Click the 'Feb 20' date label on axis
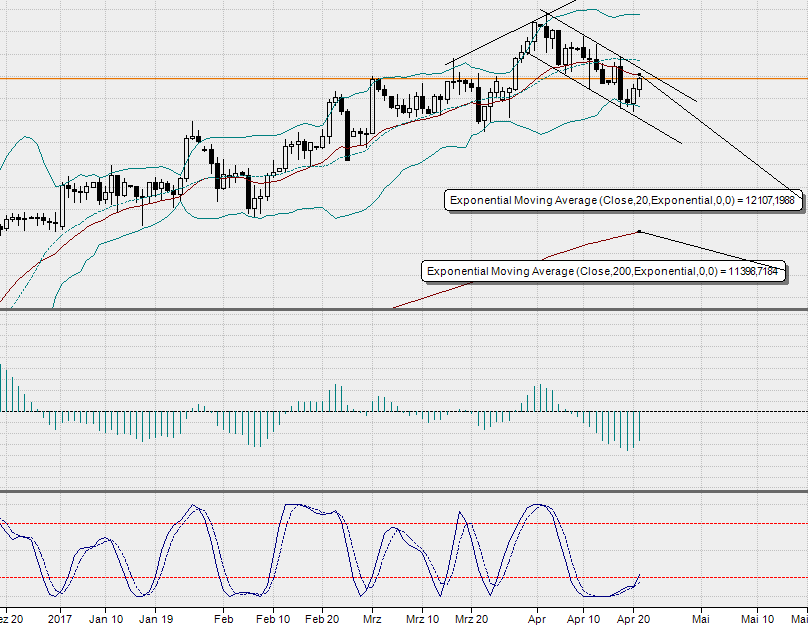This screenshot has height=633, width=808. pyautogui.click(x=322, y=619)
